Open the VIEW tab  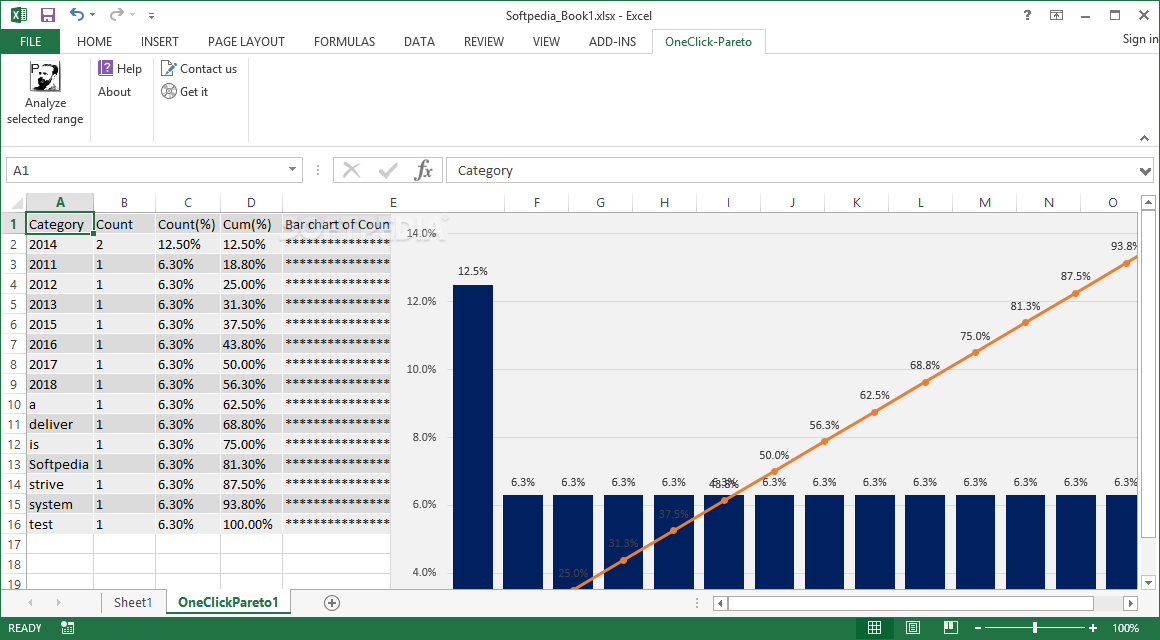point(546,41)
